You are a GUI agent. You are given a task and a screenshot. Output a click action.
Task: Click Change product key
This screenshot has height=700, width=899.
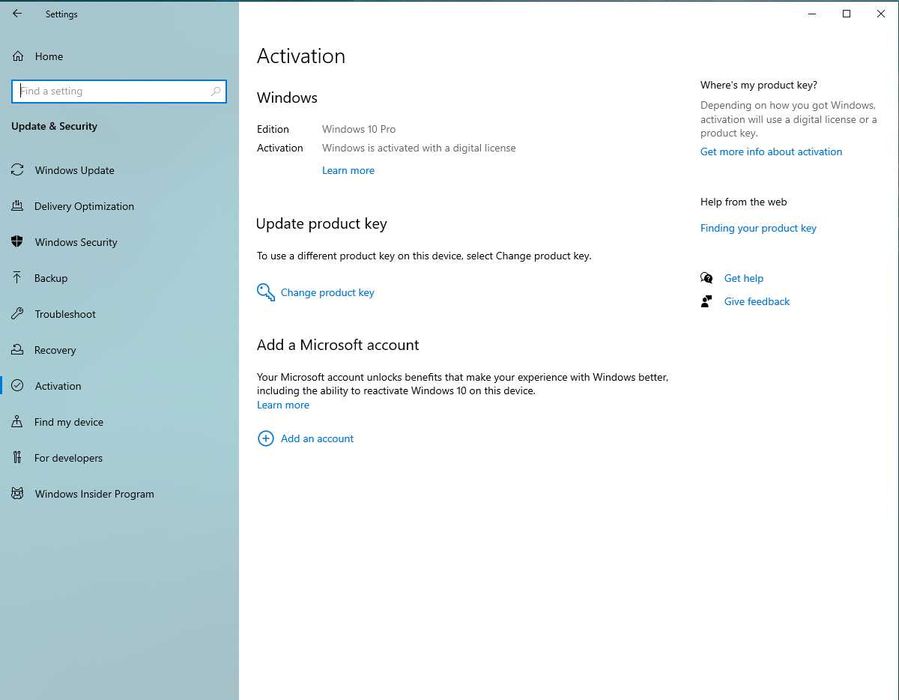[327, 293]
